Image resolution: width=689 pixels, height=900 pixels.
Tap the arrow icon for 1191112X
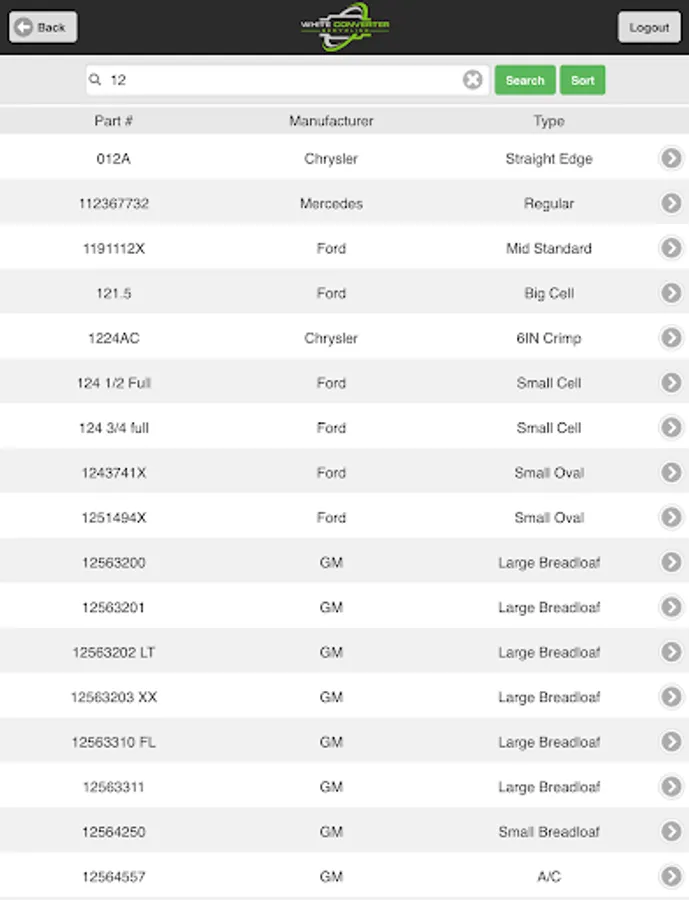671,248
